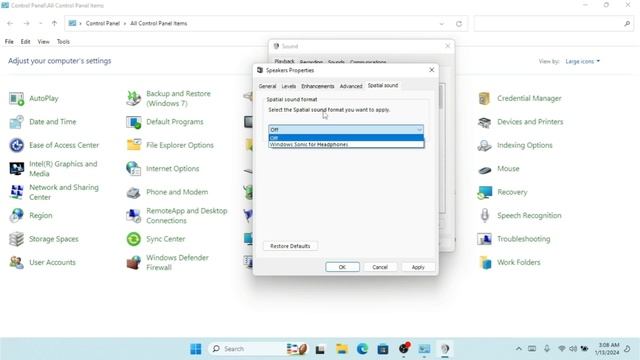Expand the address bar history dropdown
640x360 pixels.
(441, 24)
